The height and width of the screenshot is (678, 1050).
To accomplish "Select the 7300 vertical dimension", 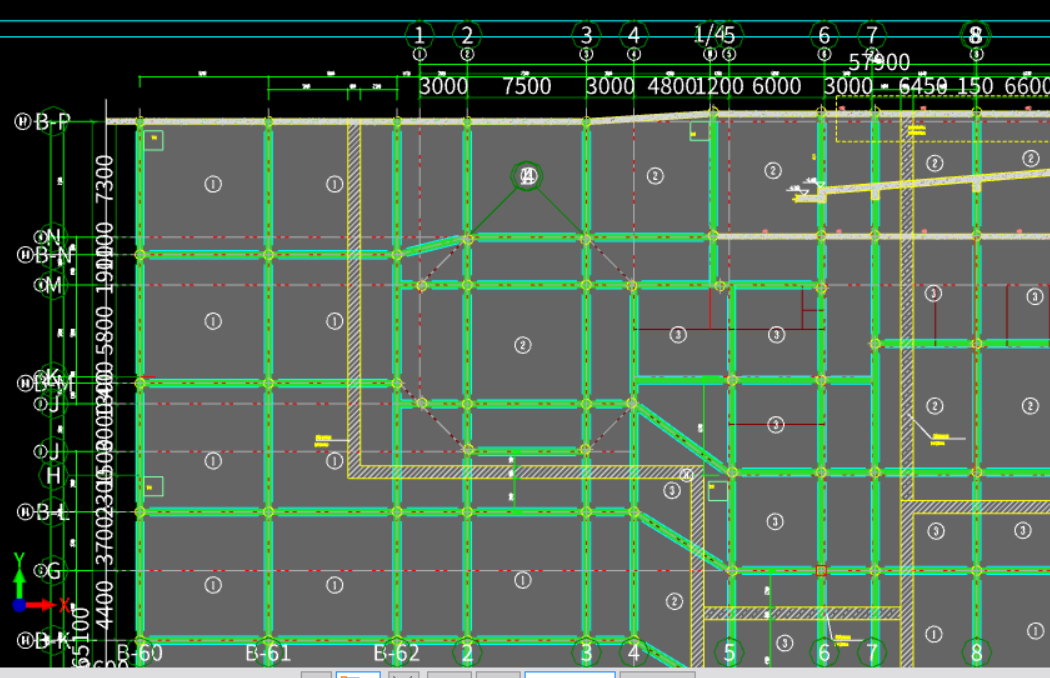I will (104, 178).
